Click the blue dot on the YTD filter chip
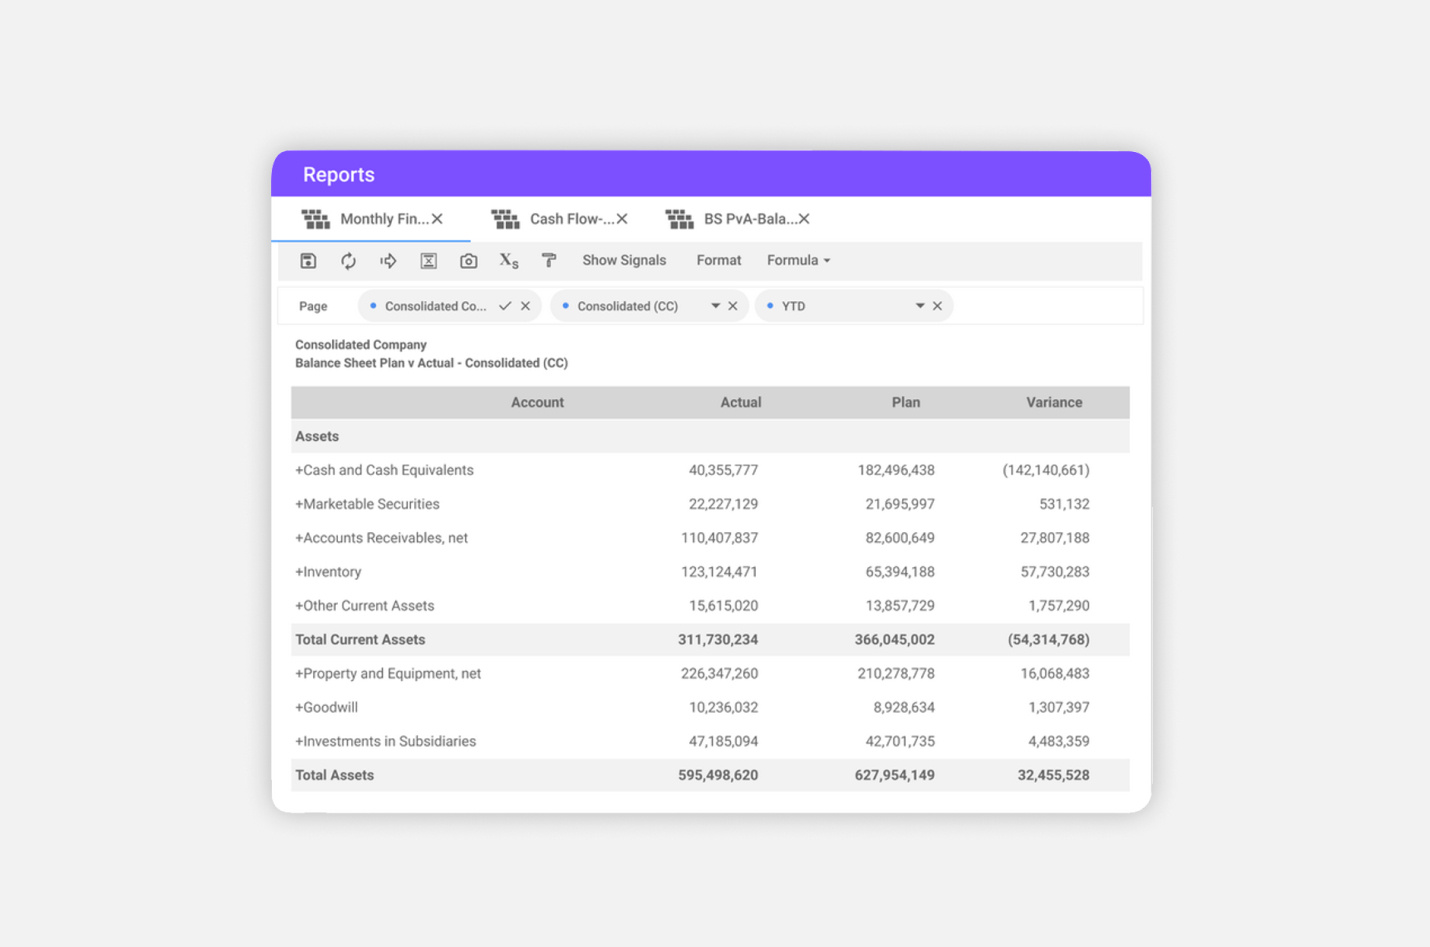The image size is (1430, 947). pos(772,305)
